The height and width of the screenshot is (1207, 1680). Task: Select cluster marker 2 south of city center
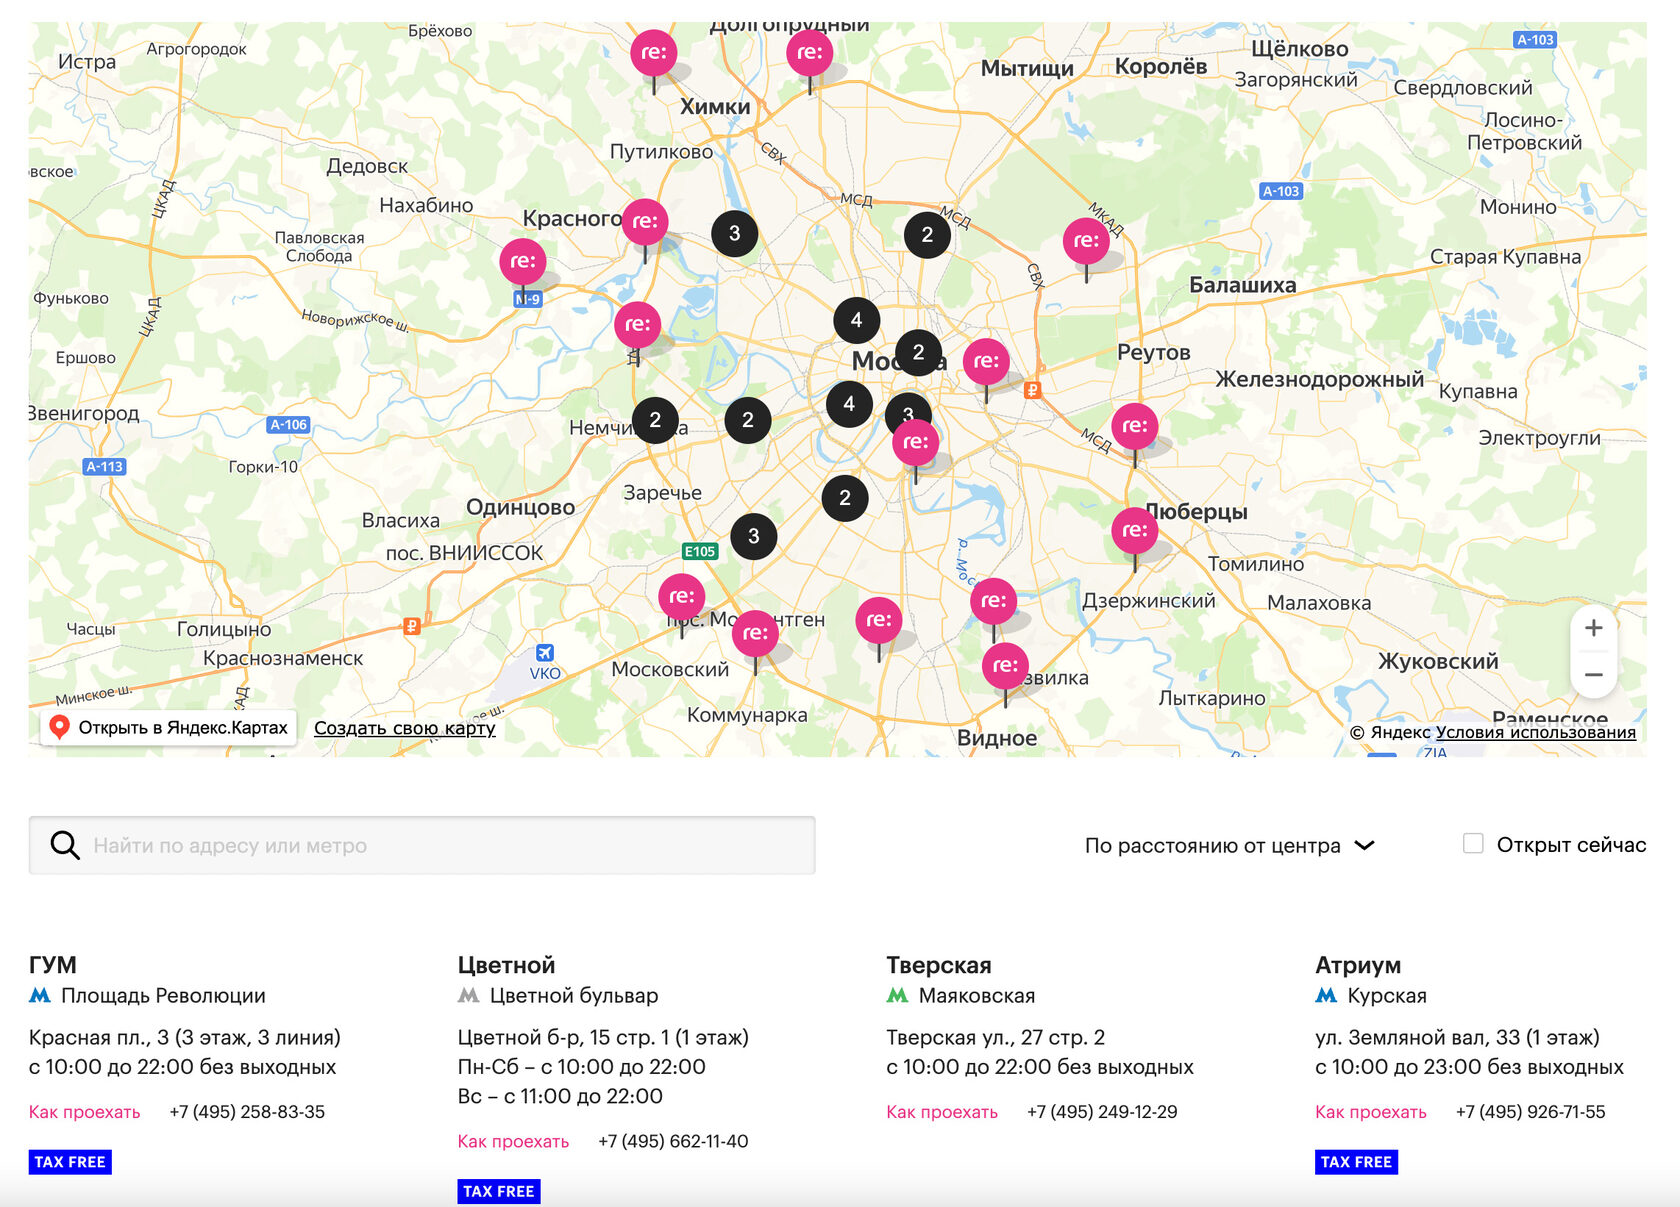845,498
